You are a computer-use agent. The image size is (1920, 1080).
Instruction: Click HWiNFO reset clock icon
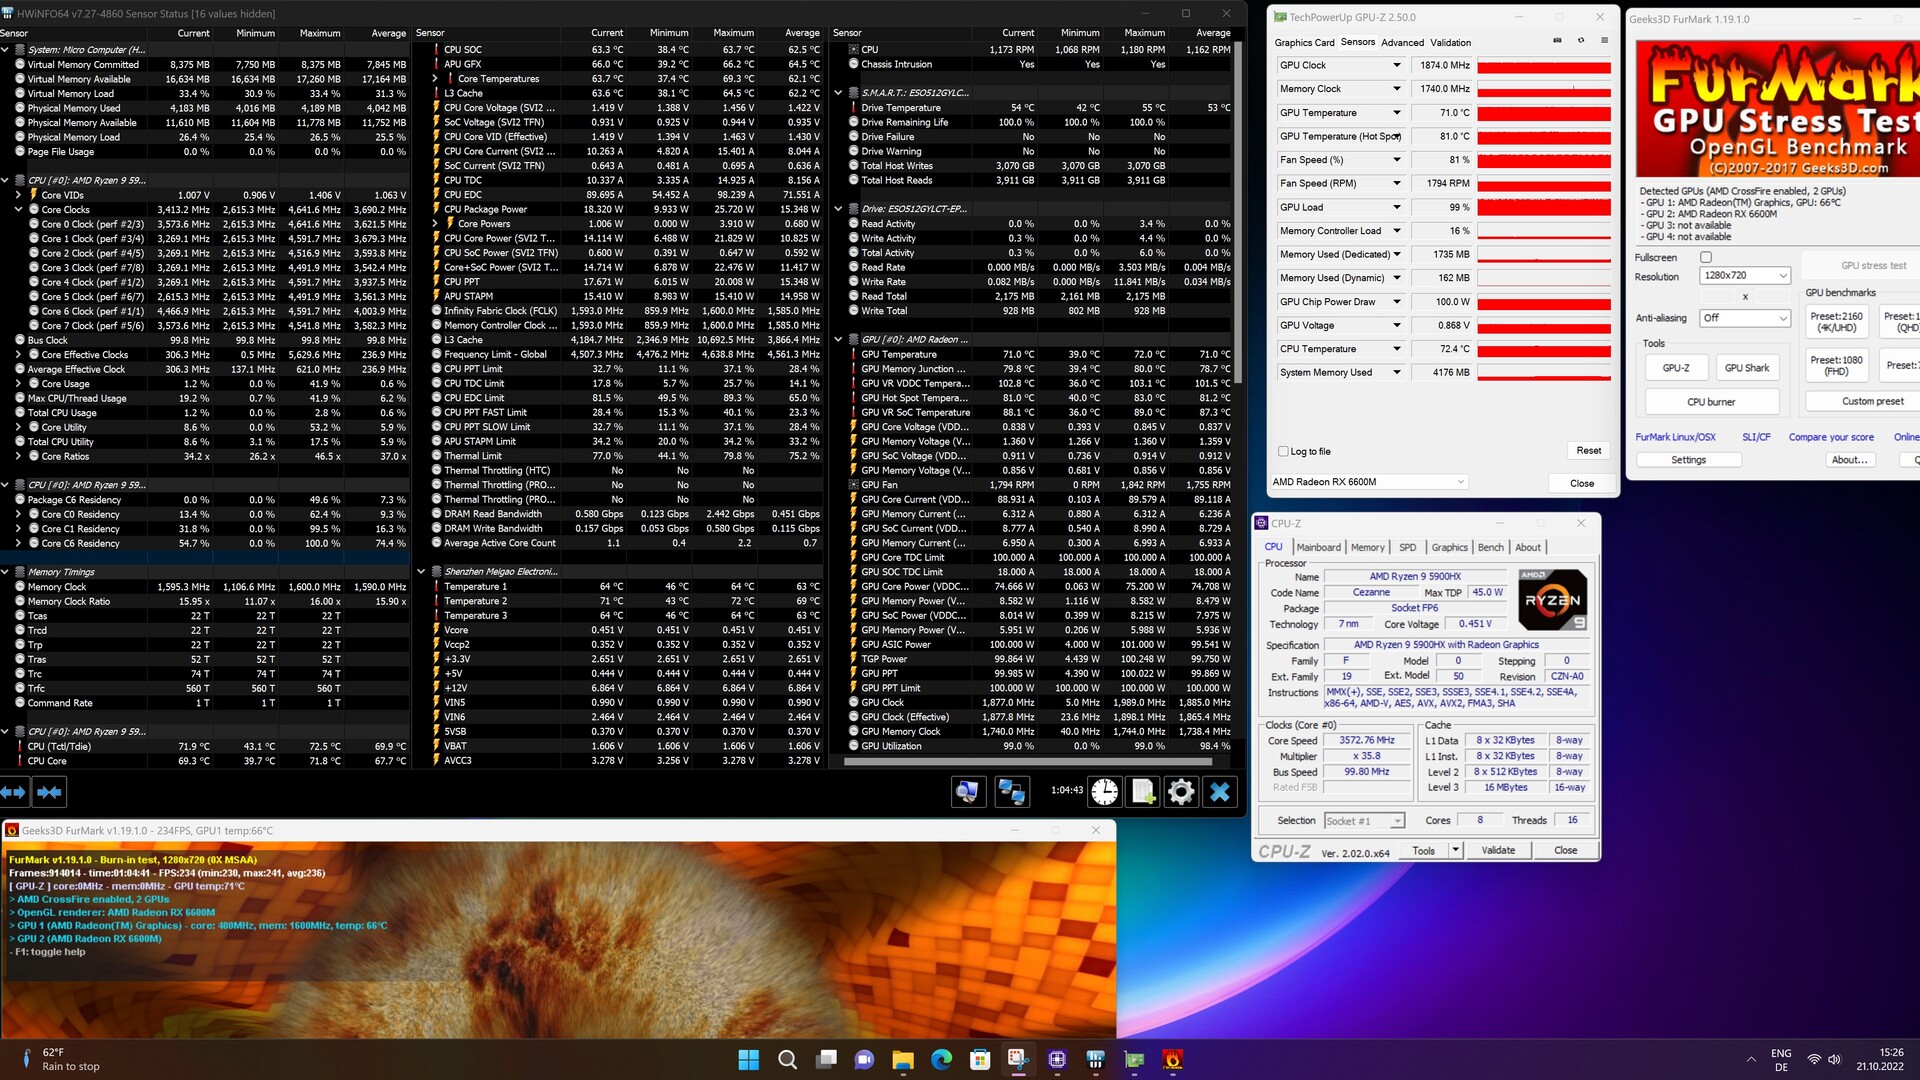pyautogui.click(x=1104, y=792)
